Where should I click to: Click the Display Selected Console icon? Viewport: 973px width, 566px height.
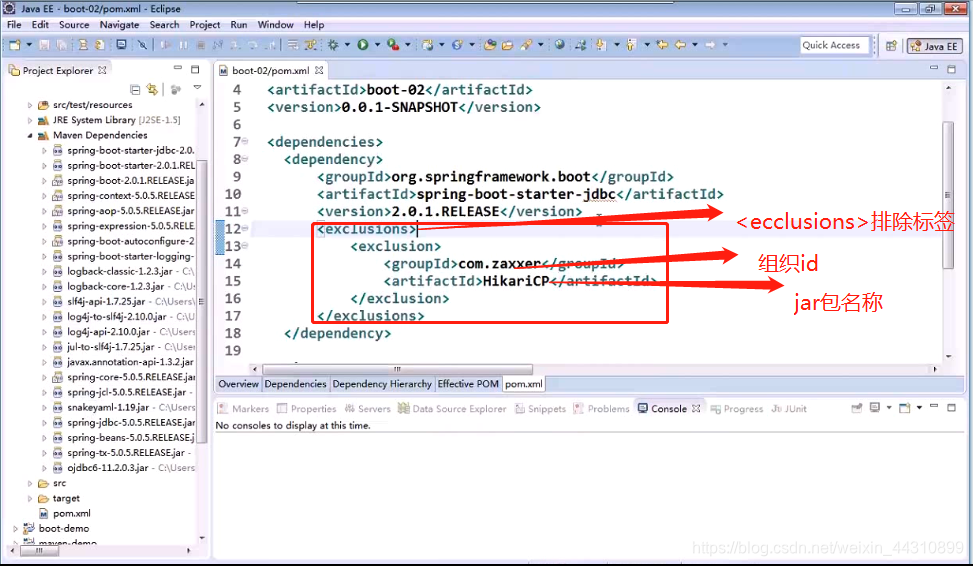coord(875,408)
